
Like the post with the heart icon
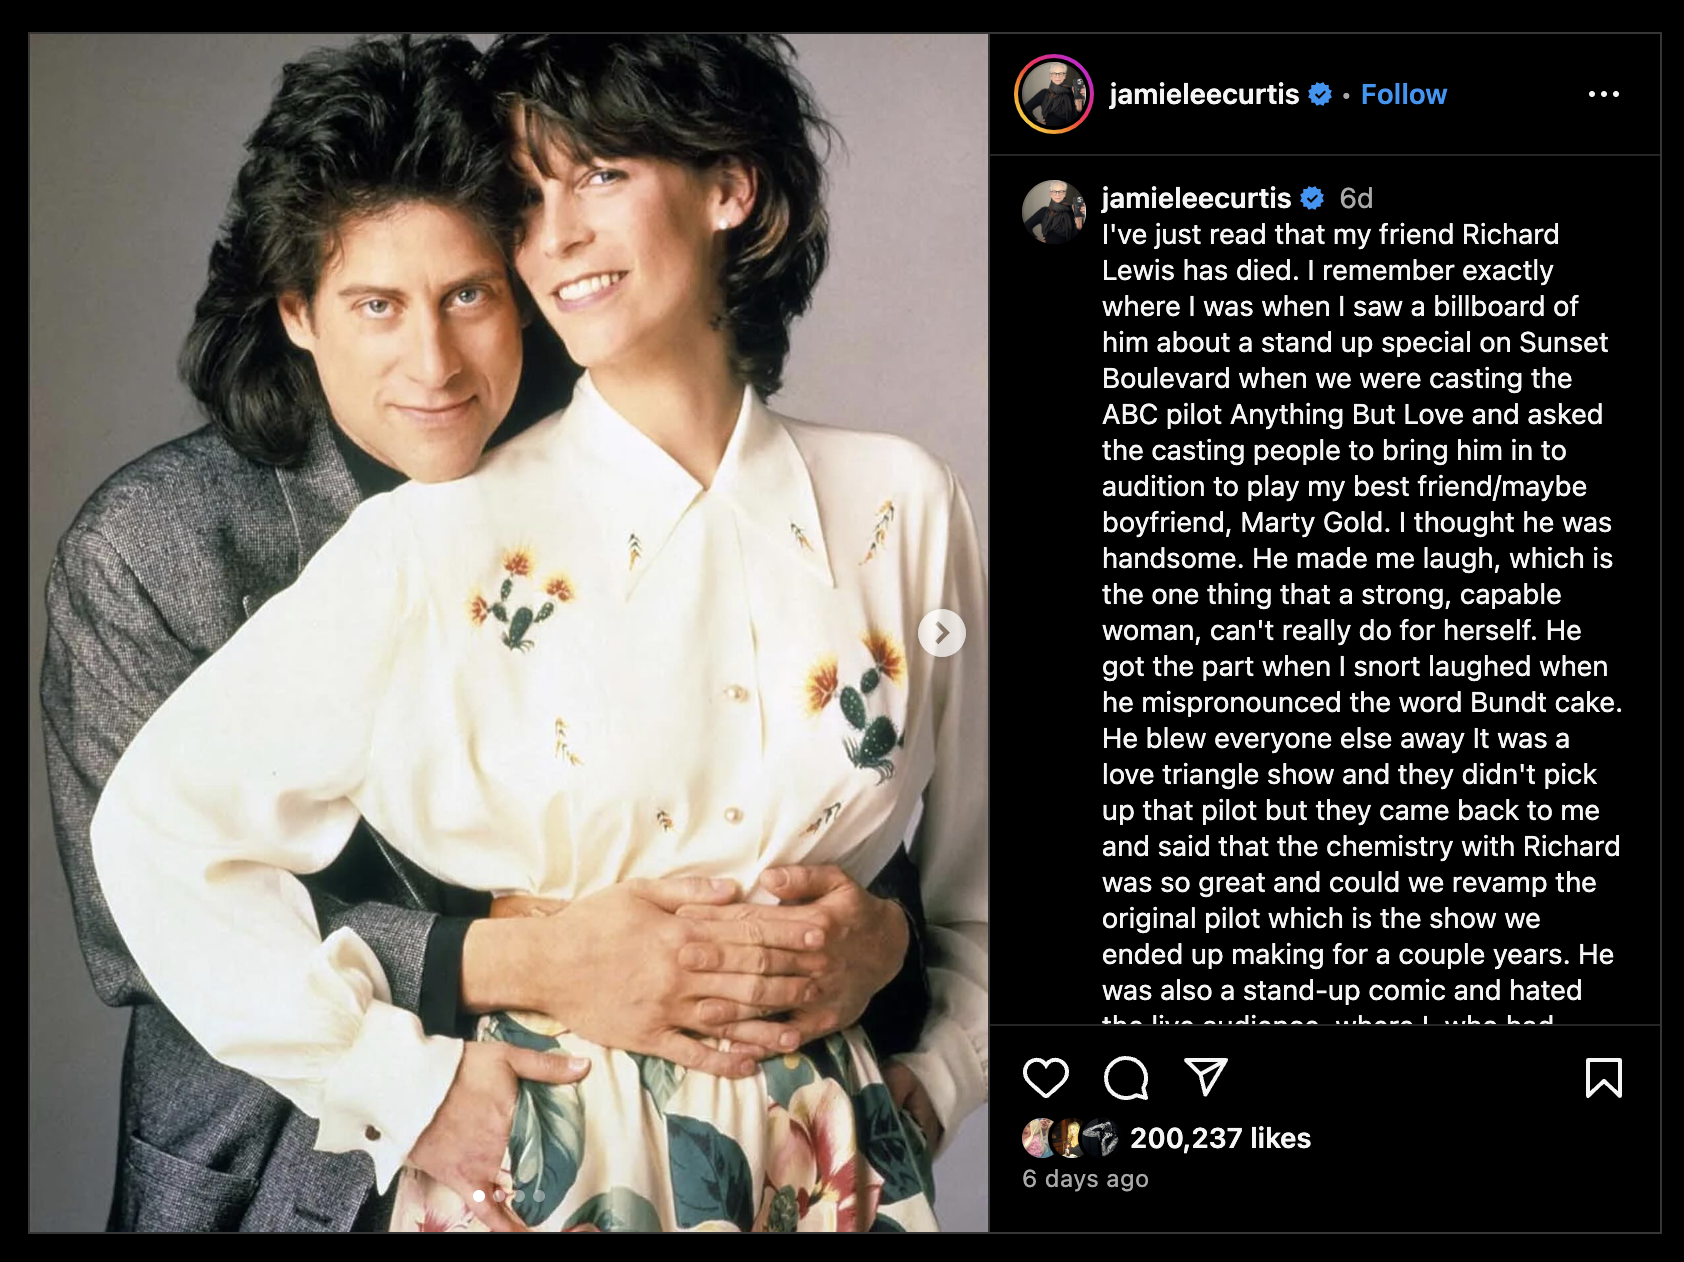pyautogui.click(x=1046, y=1077)
